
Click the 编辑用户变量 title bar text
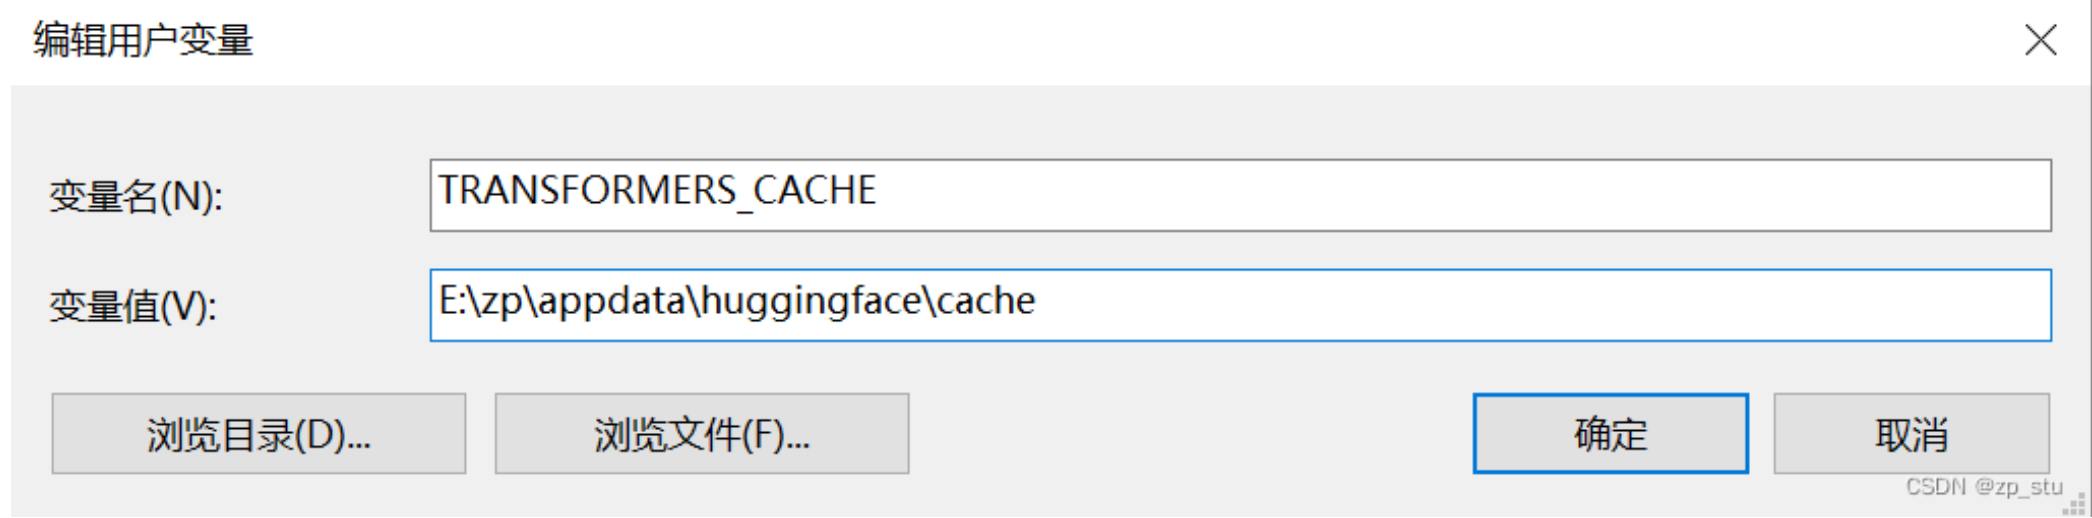coord(143,40)
